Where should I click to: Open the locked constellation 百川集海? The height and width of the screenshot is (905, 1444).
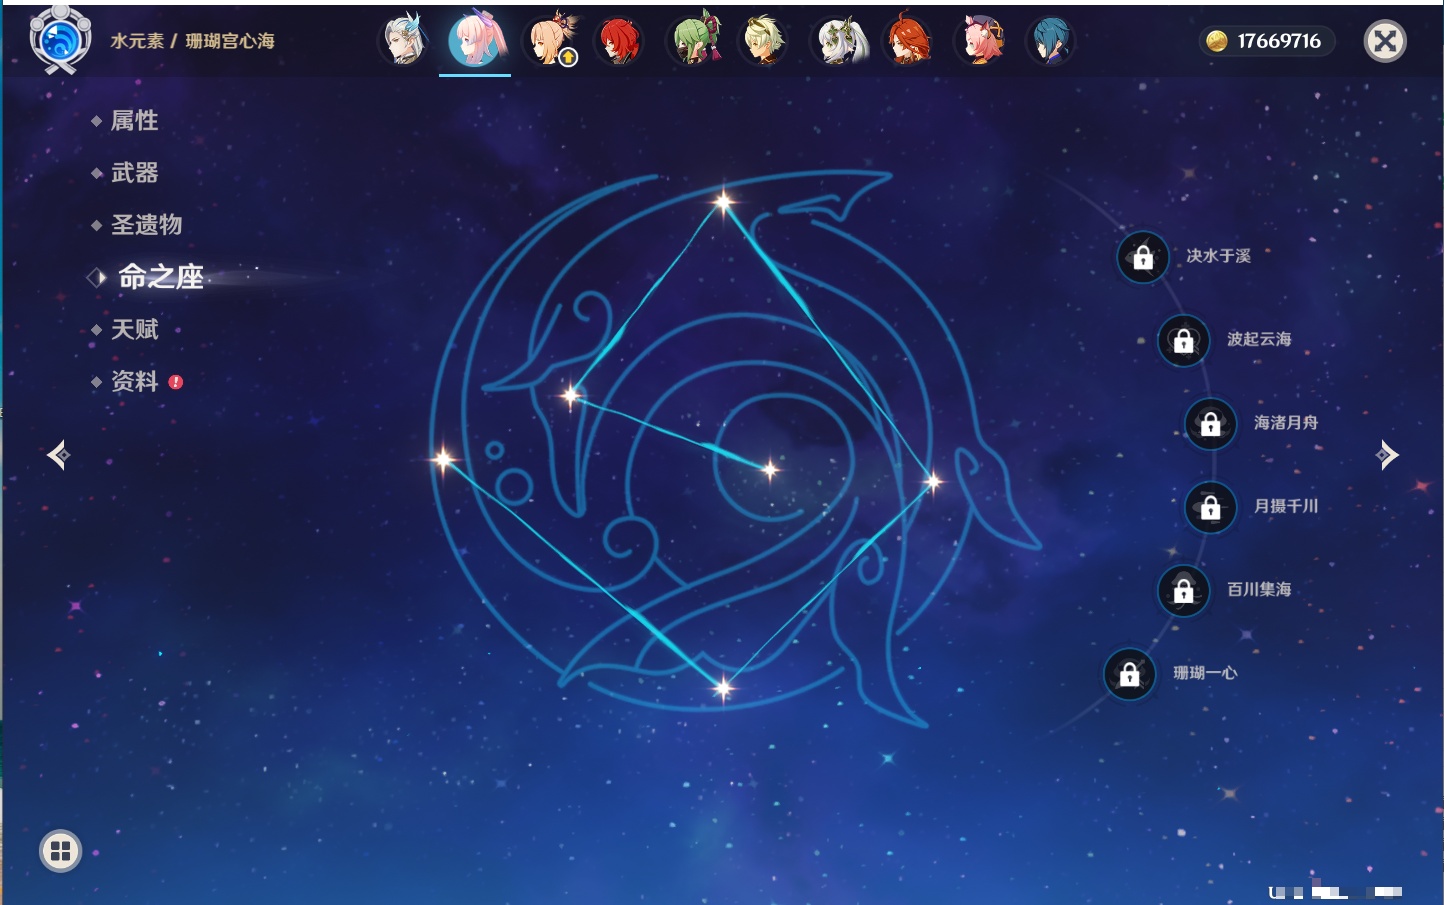coord(1183,590)
